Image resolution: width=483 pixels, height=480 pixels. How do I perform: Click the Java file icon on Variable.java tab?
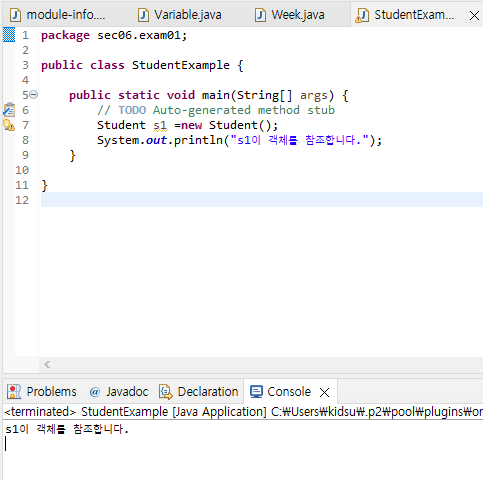click(143, 15)
